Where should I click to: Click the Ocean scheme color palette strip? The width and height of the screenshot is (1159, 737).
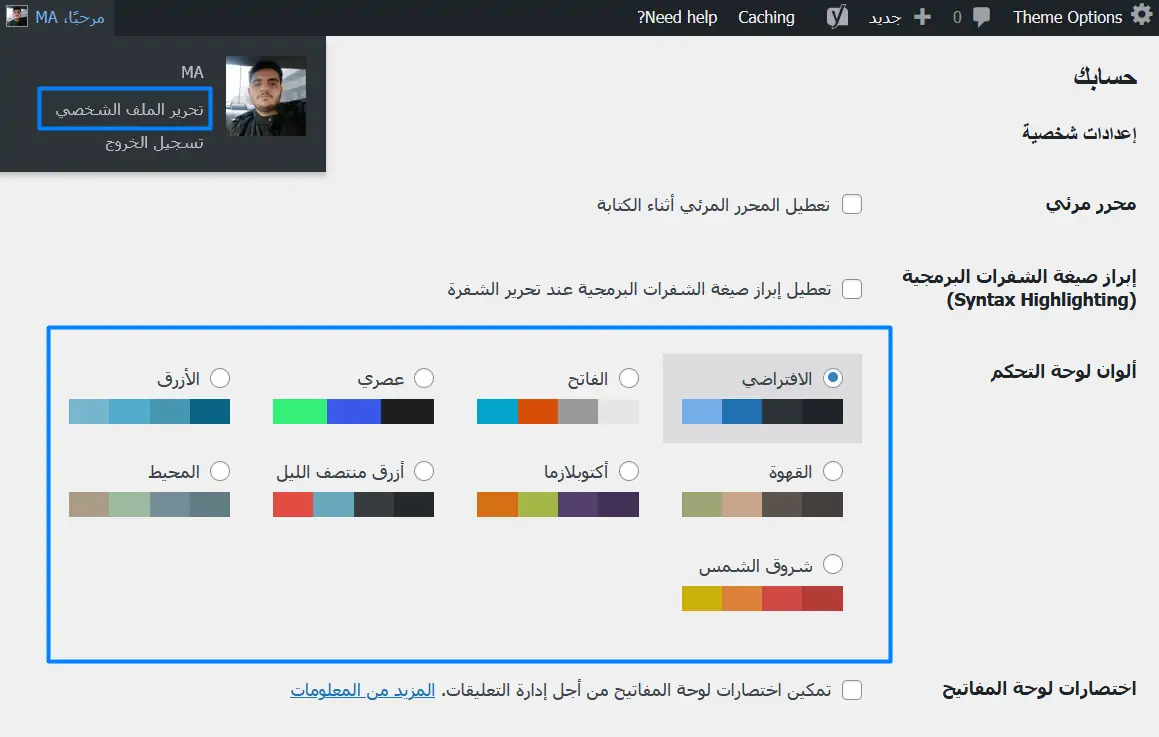149,504
